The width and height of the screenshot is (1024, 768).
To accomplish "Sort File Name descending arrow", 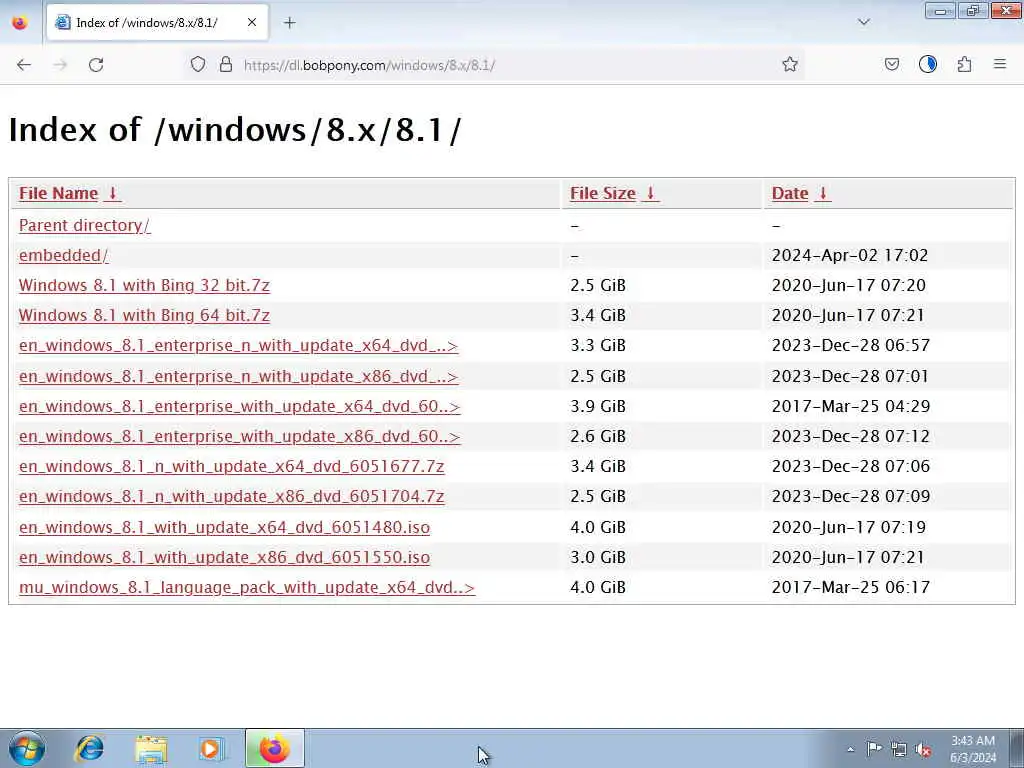I will [112, 193].
